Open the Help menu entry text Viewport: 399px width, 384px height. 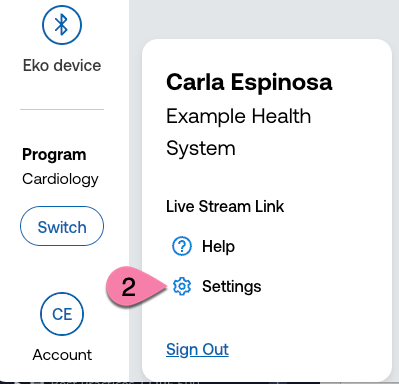pos(218,247)
